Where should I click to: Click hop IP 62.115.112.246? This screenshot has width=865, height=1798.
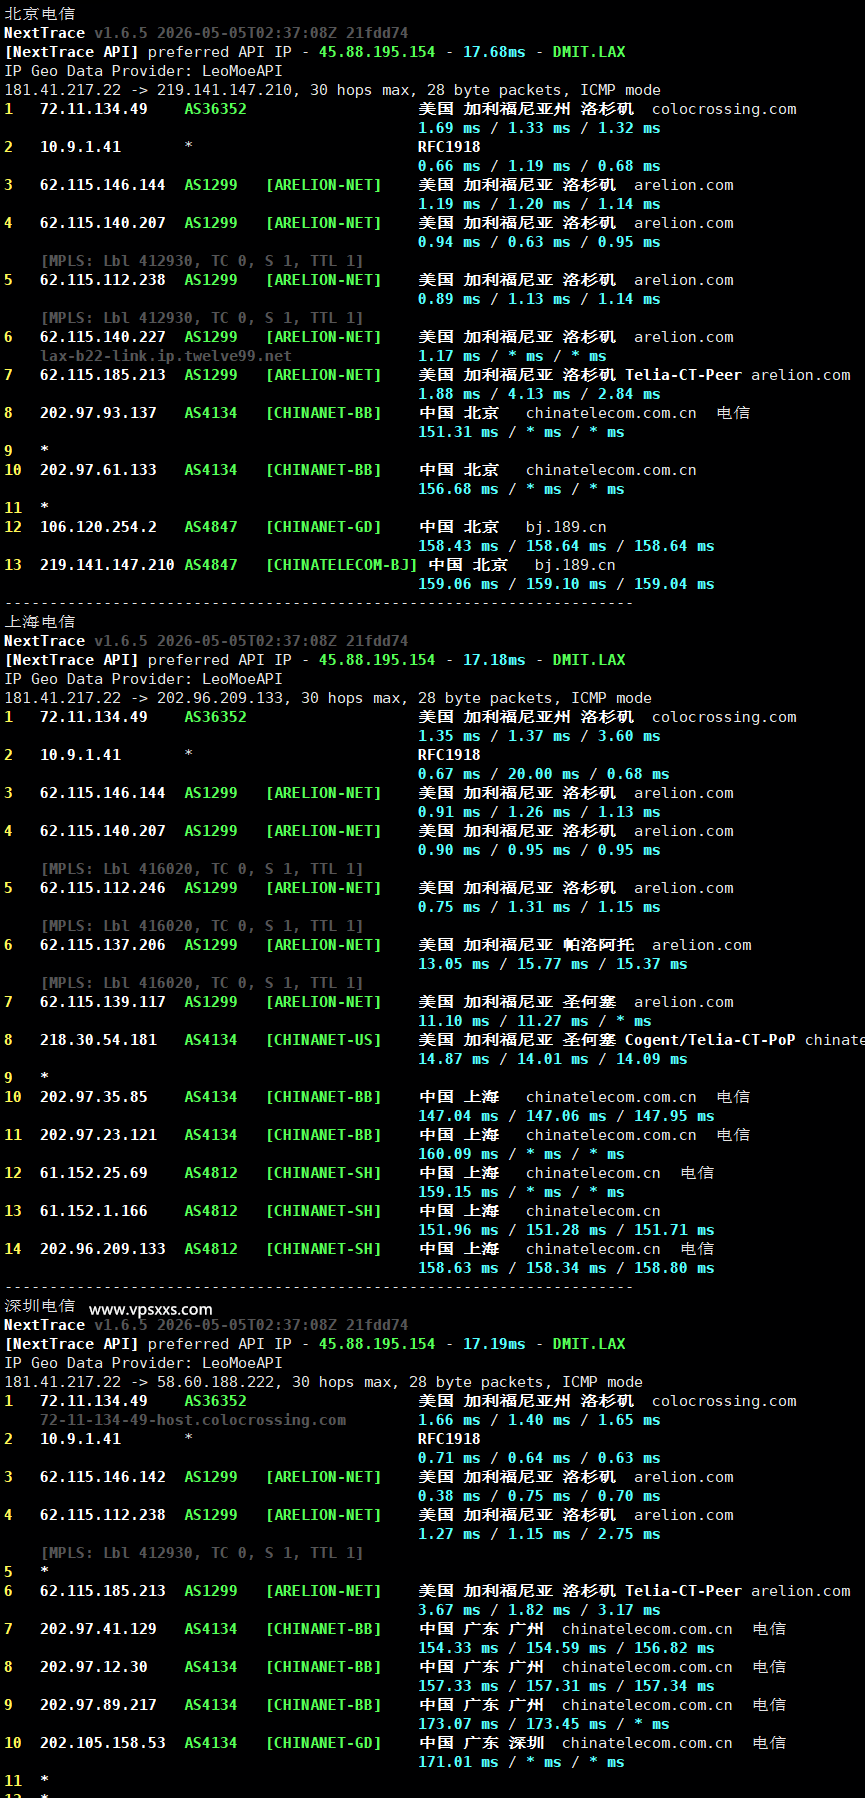103,888
